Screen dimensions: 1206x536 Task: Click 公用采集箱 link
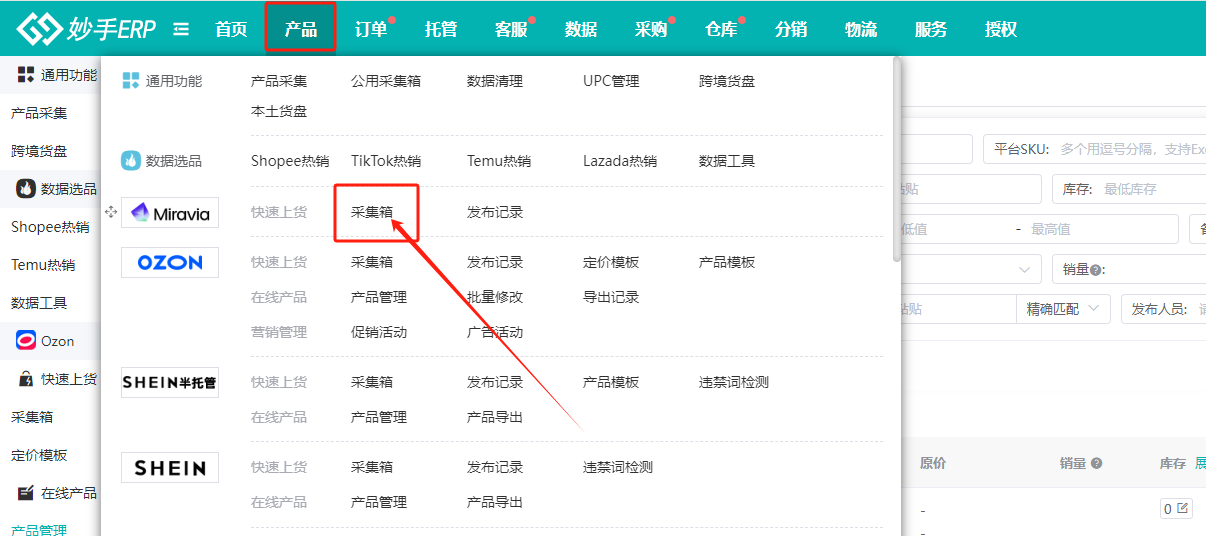point(386,81)
